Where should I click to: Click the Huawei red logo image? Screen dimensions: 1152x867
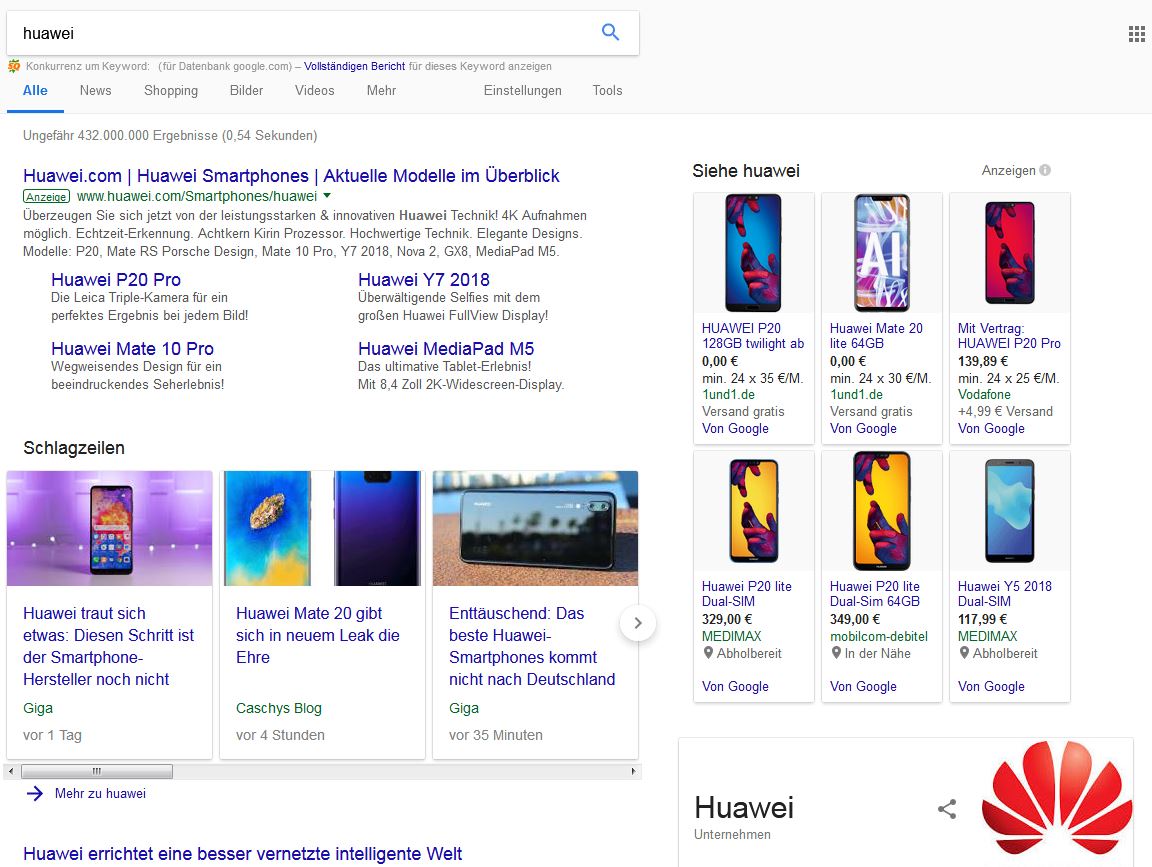point(1056,799)
